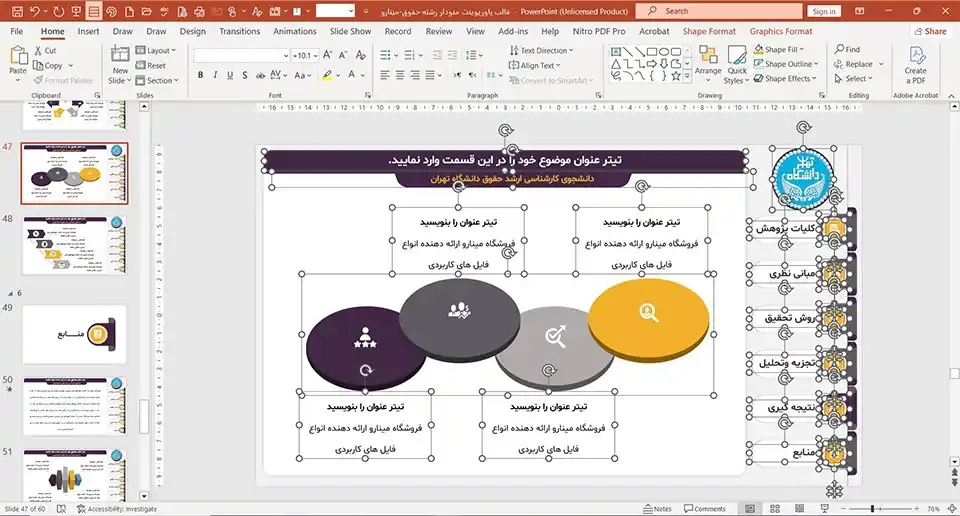Toggle strikethrough text
The height and width of the screenshot is (516, 960).
[x=260, y=75]
